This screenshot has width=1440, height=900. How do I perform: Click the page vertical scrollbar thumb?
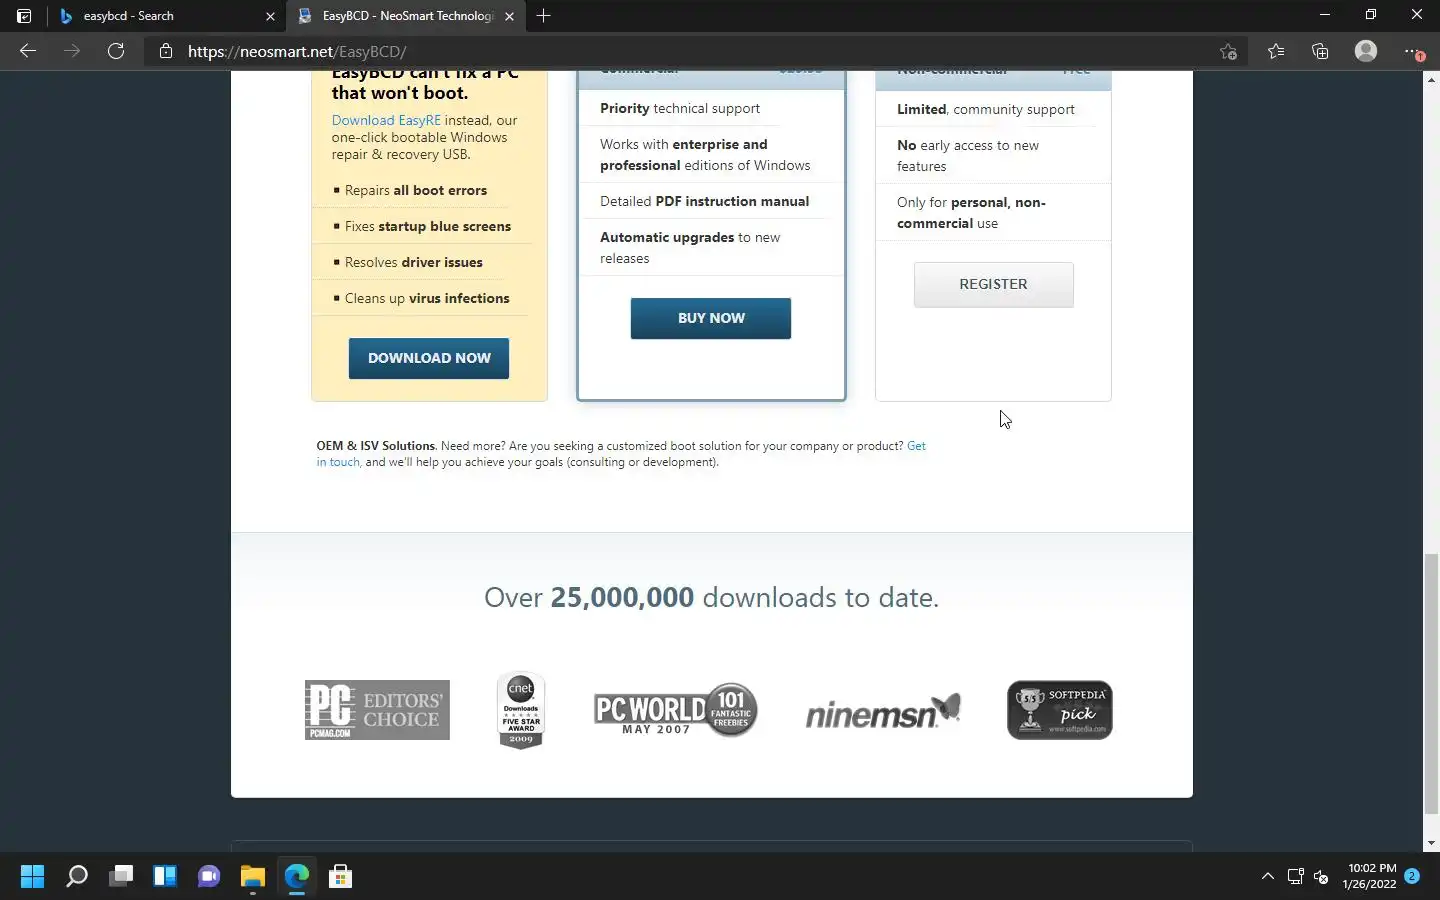point(1431,684)
